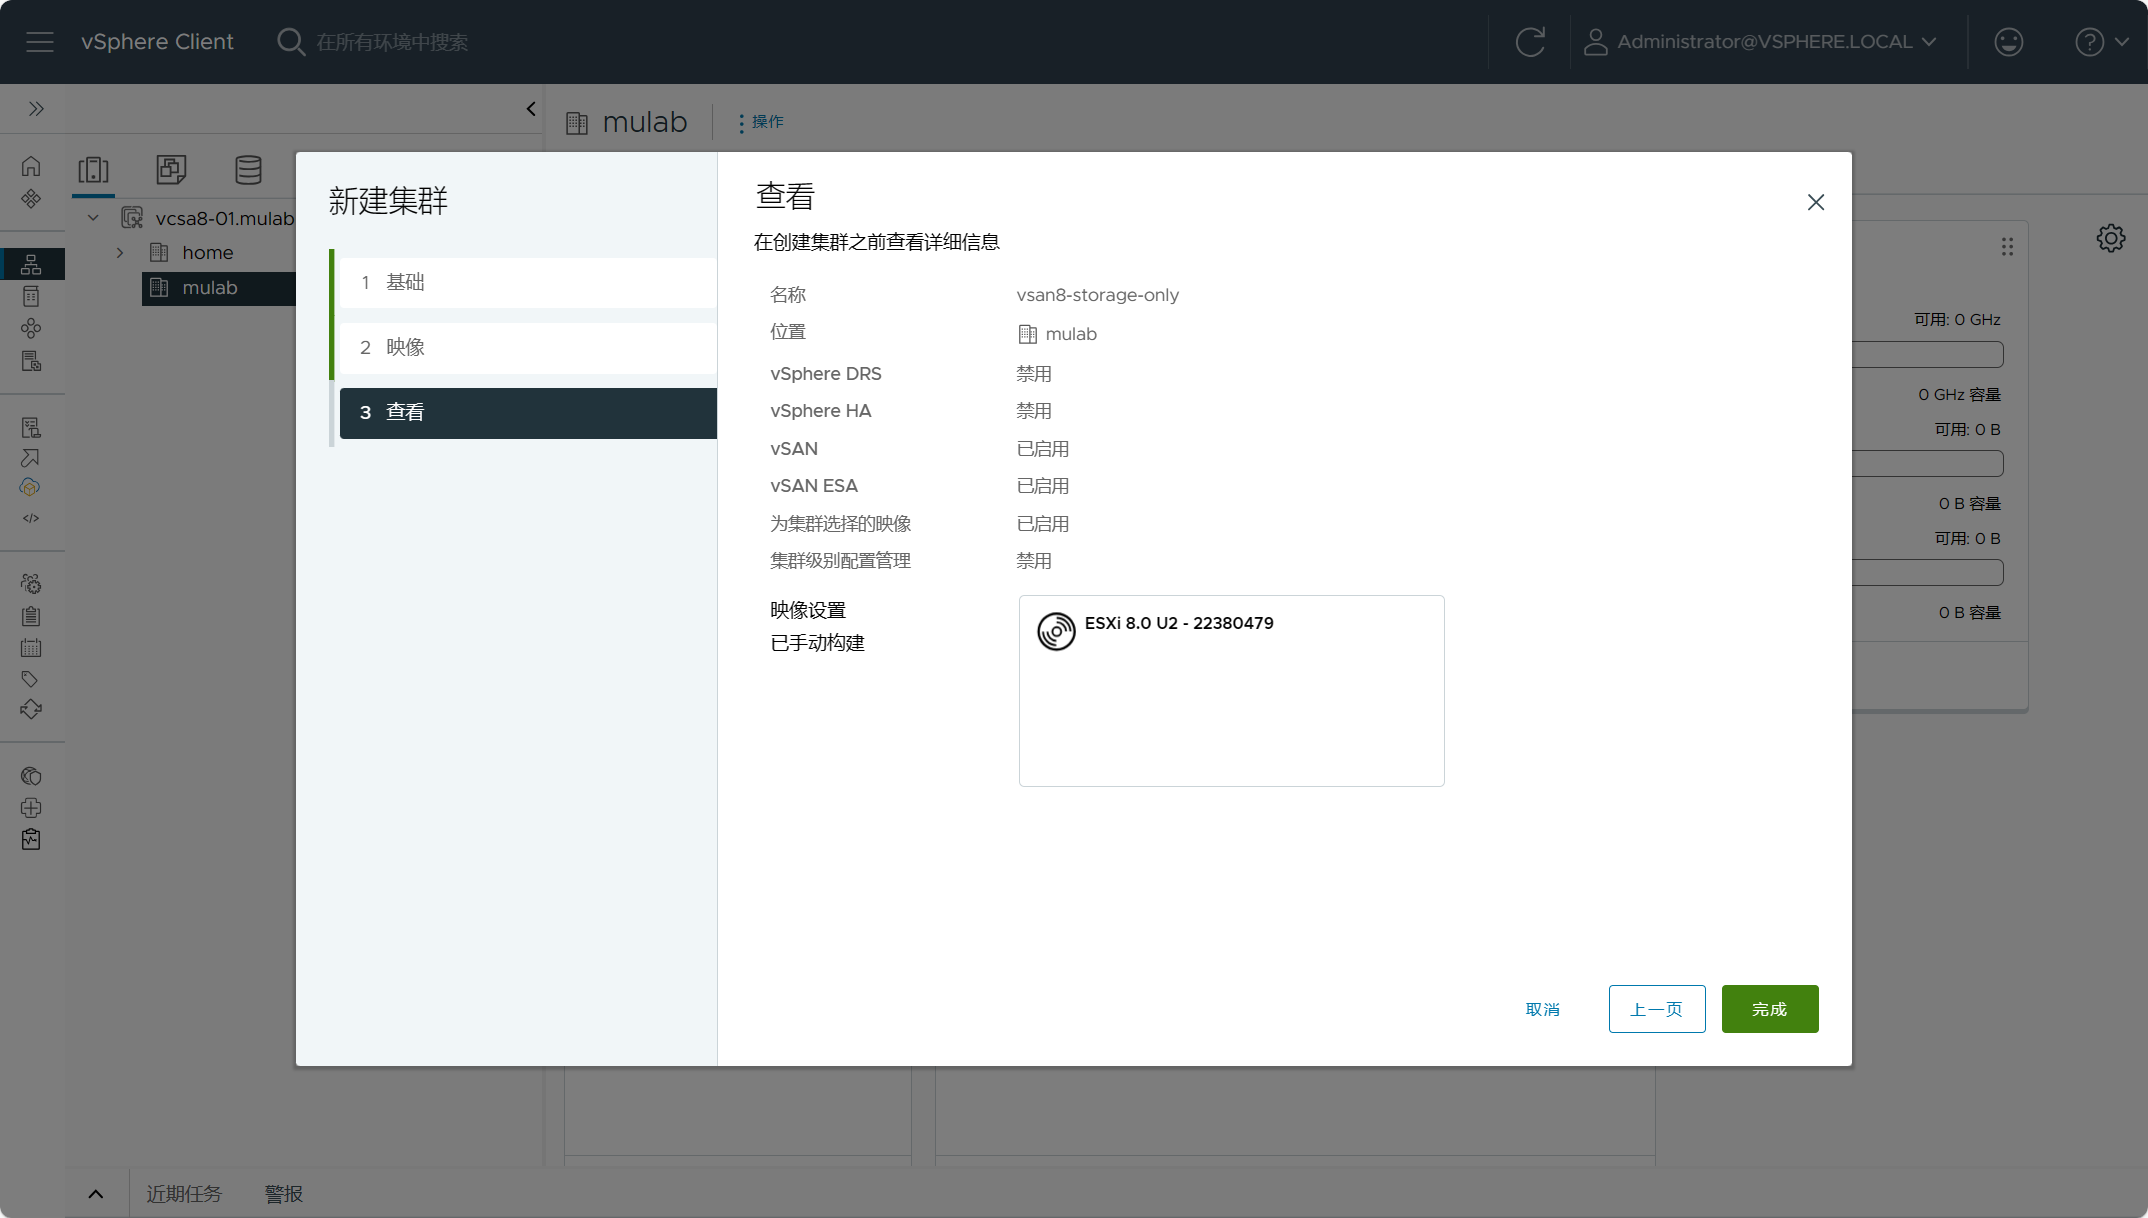Select home datacenter in tree
Screen dimensions: 2148x1218
click(x=207, y=253)
